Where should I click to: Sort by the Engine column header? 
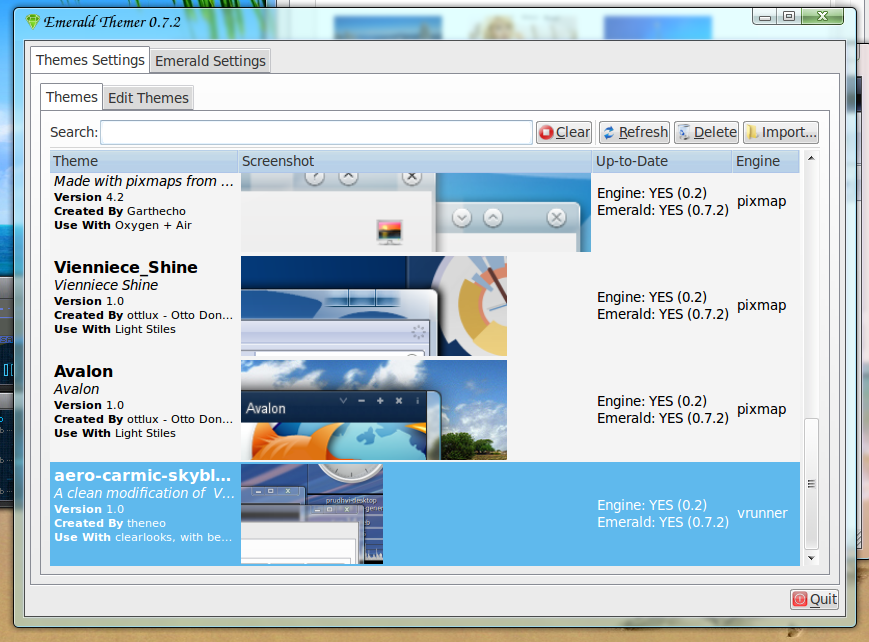(x=765, y=161)
